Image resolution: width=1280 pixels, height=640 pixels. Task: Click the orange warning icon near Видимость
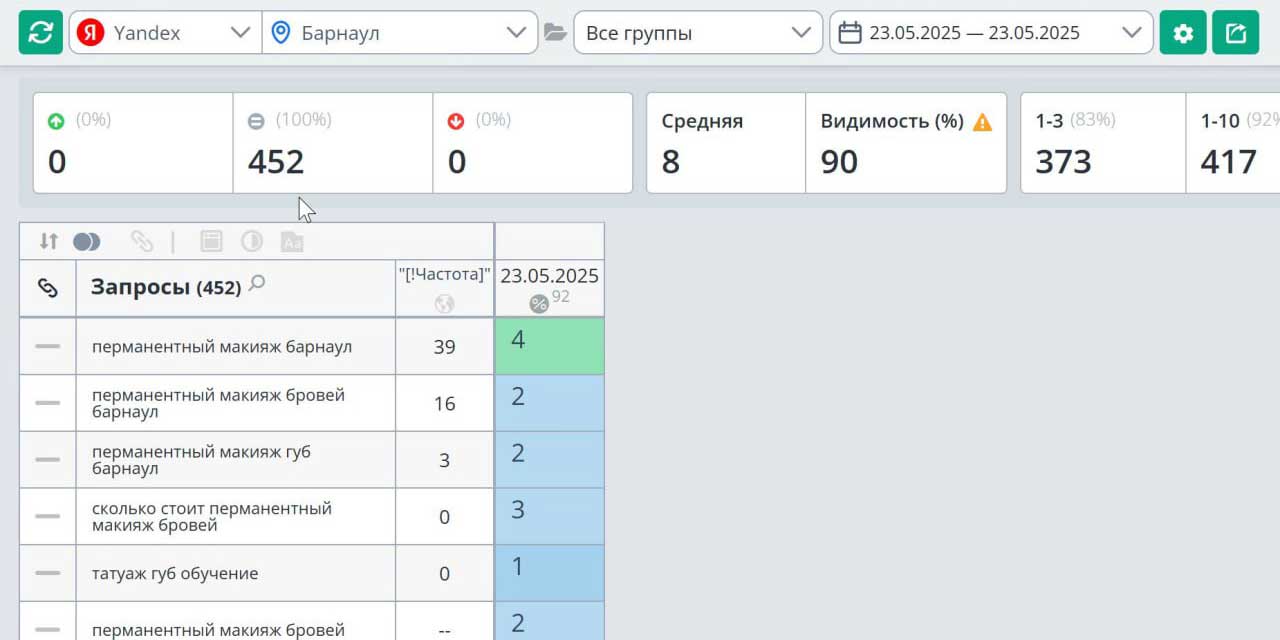point(982,122)
